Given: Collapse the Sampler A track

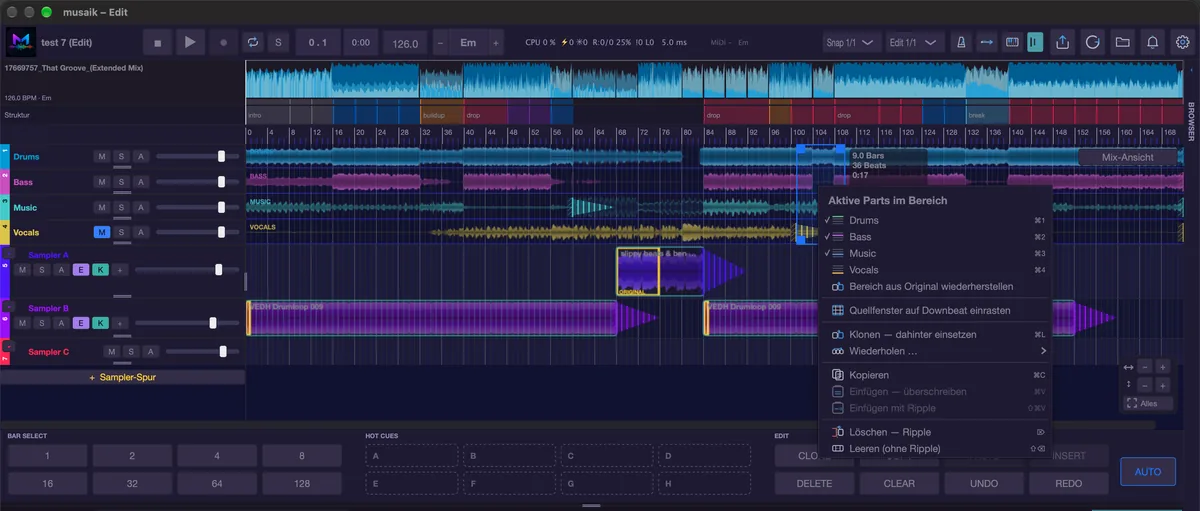Looking at the screenshot, I should (10, 254).
